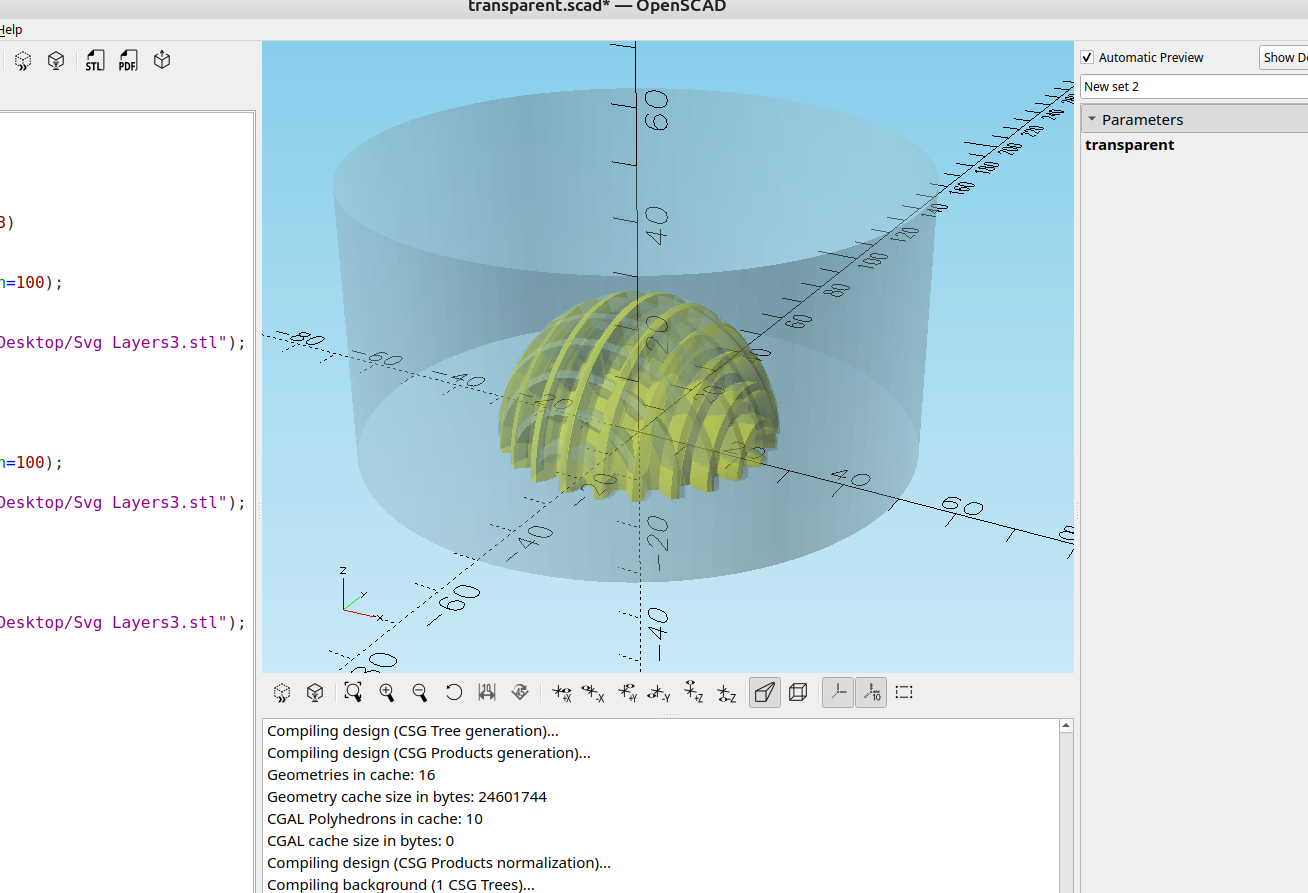Switch camera to the +Z view
The height and width of the screenshot is (893, 1308).
[693, 692]
